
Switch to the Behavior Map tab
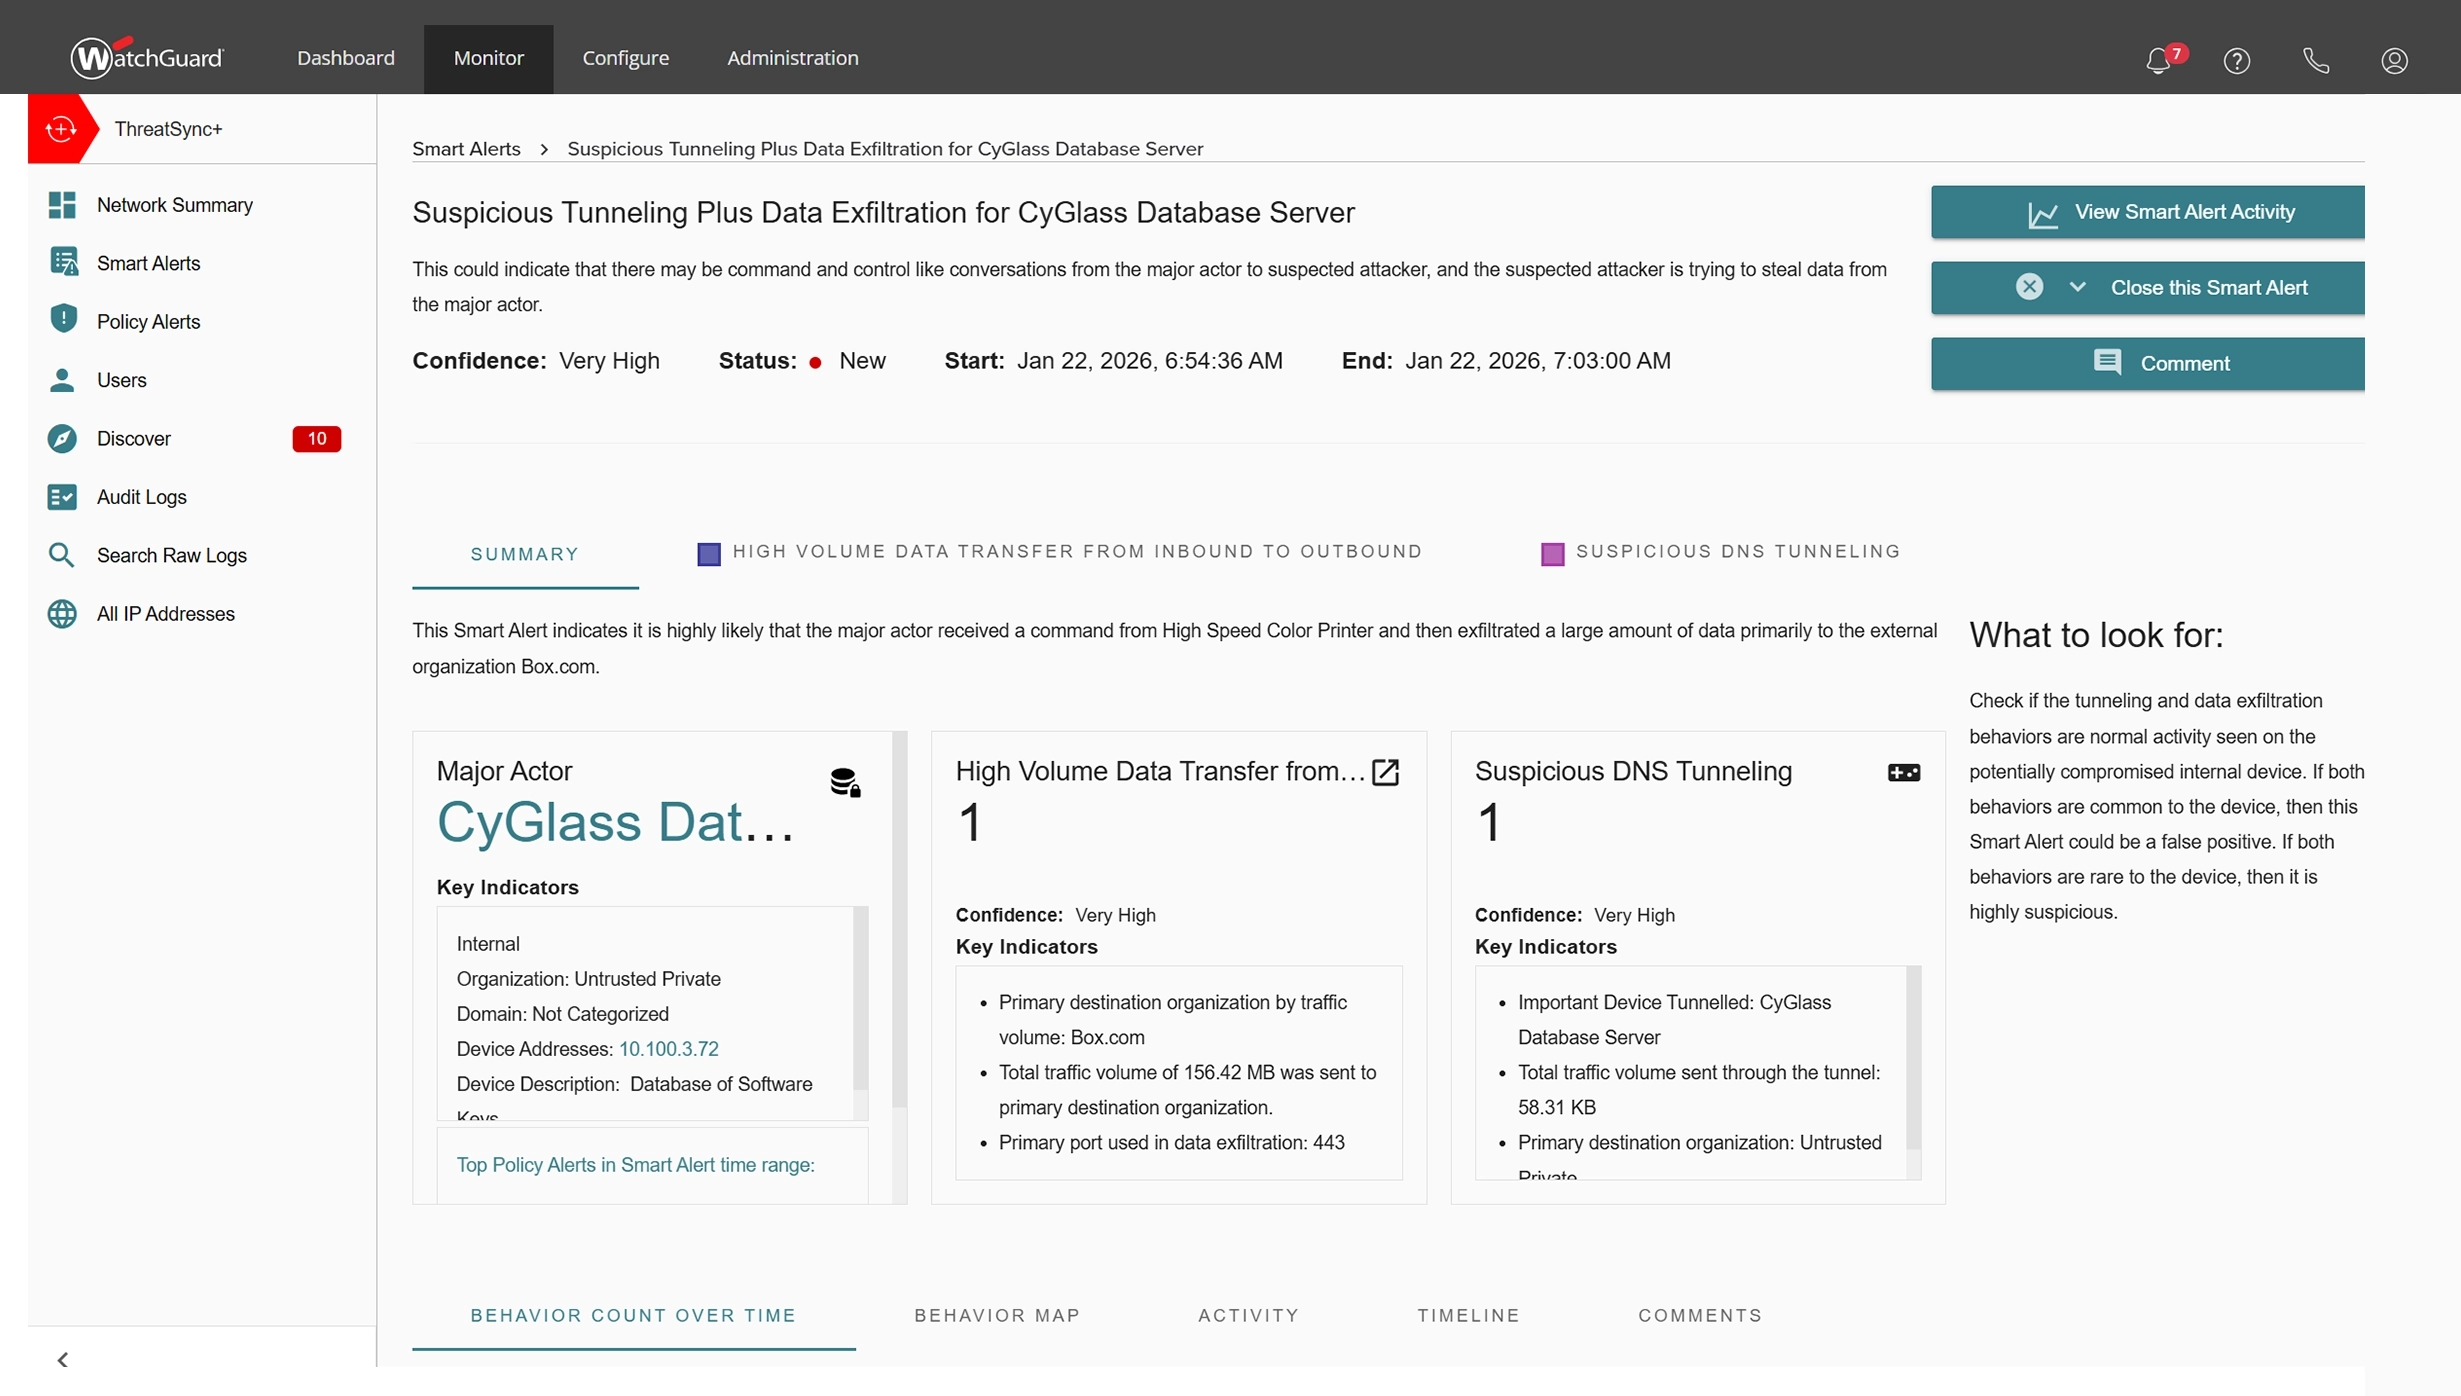[996, 1315]
